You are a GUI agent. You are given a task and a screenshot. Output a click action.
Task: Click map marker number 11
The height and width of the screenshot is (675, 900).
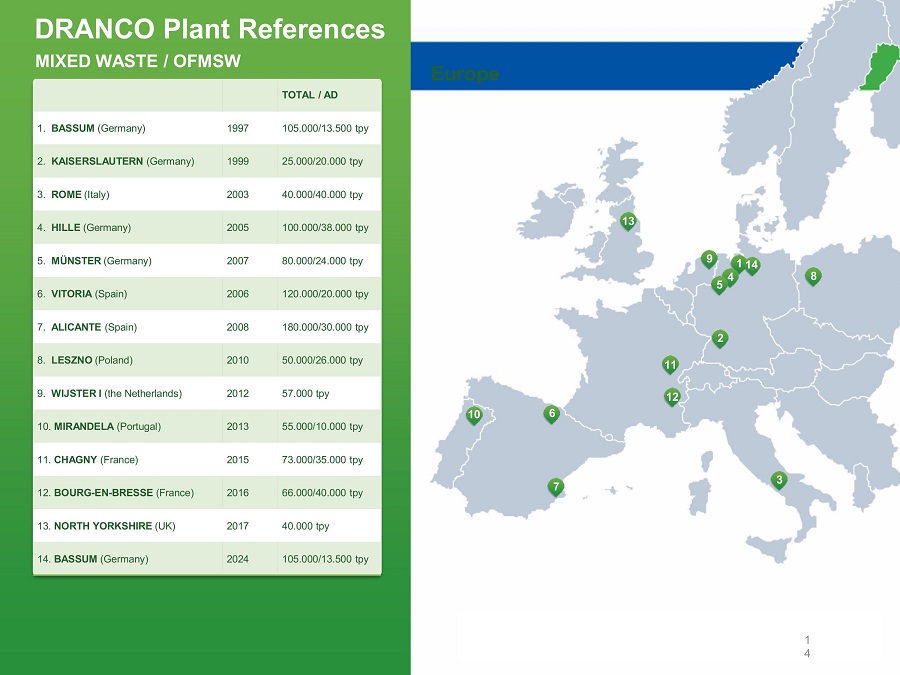[x=670, y=365]
